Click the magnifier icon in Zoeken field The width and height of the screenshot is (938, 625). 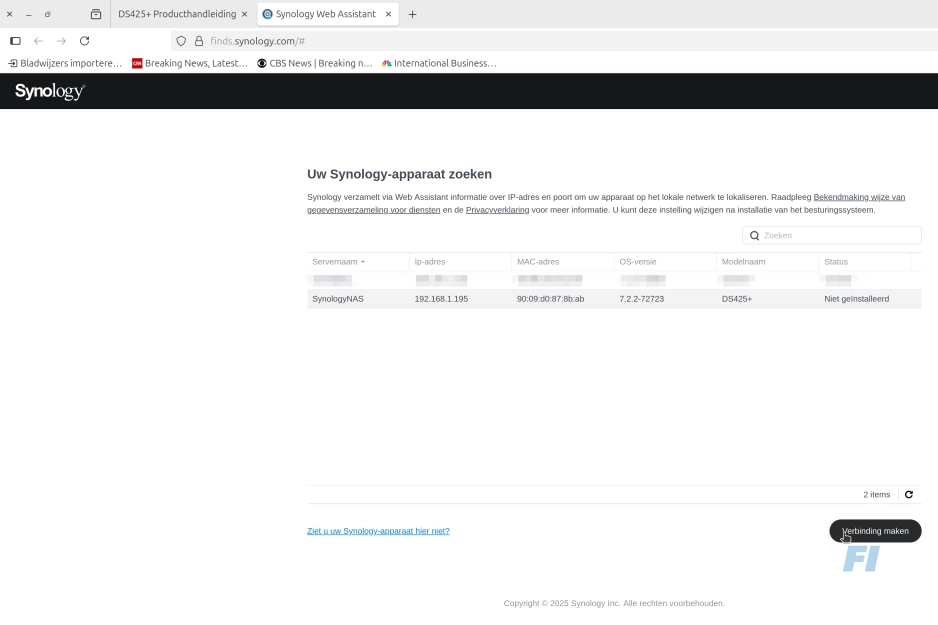[x=754, y=236]
